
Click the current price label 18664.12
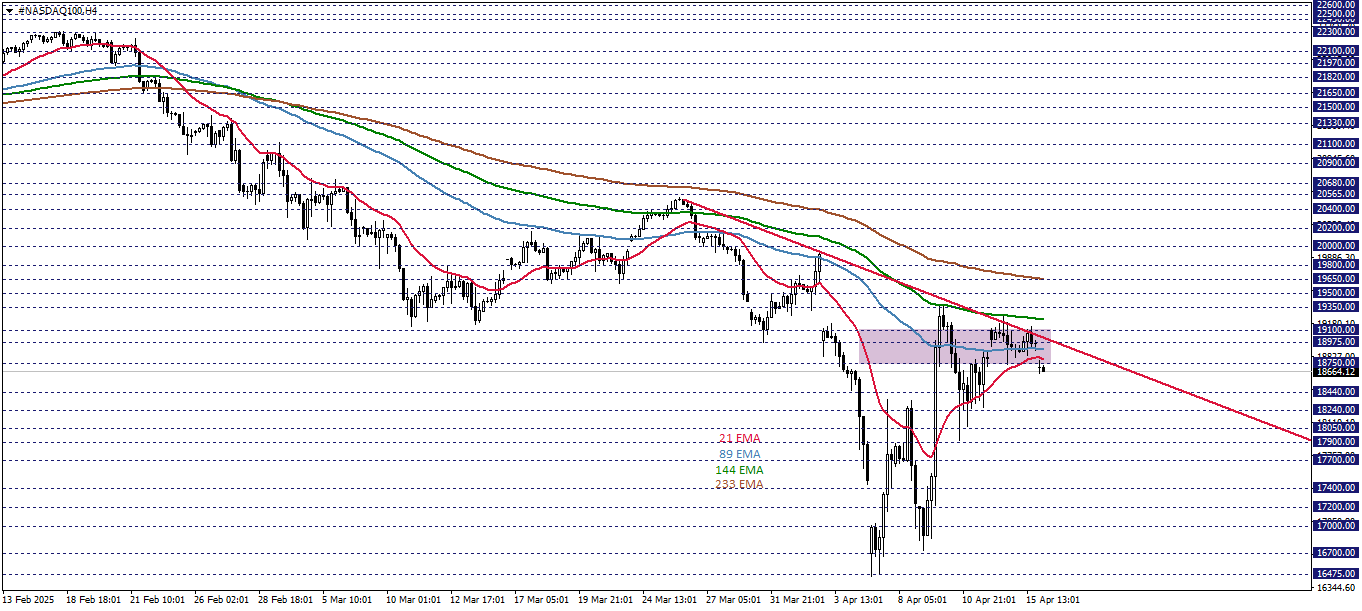tap(1336, 372)
